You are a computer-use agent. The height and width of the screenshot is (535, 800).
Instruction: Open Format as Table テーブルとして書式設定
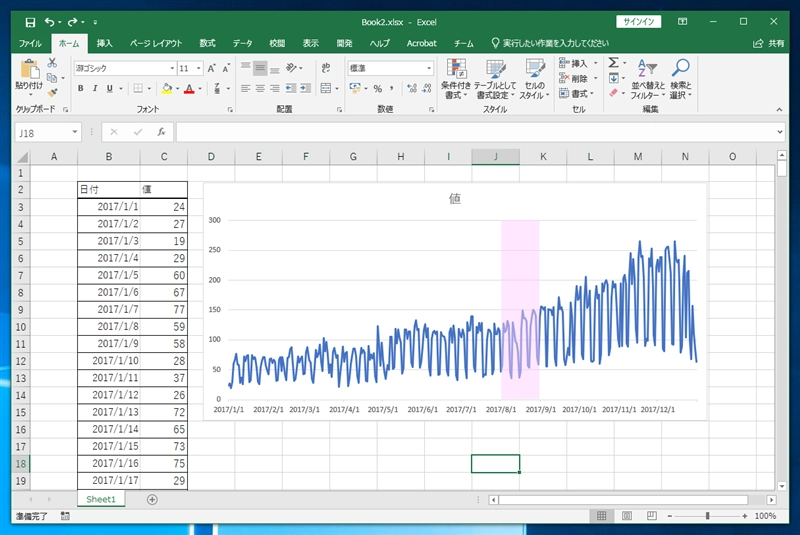click(495, 79)
